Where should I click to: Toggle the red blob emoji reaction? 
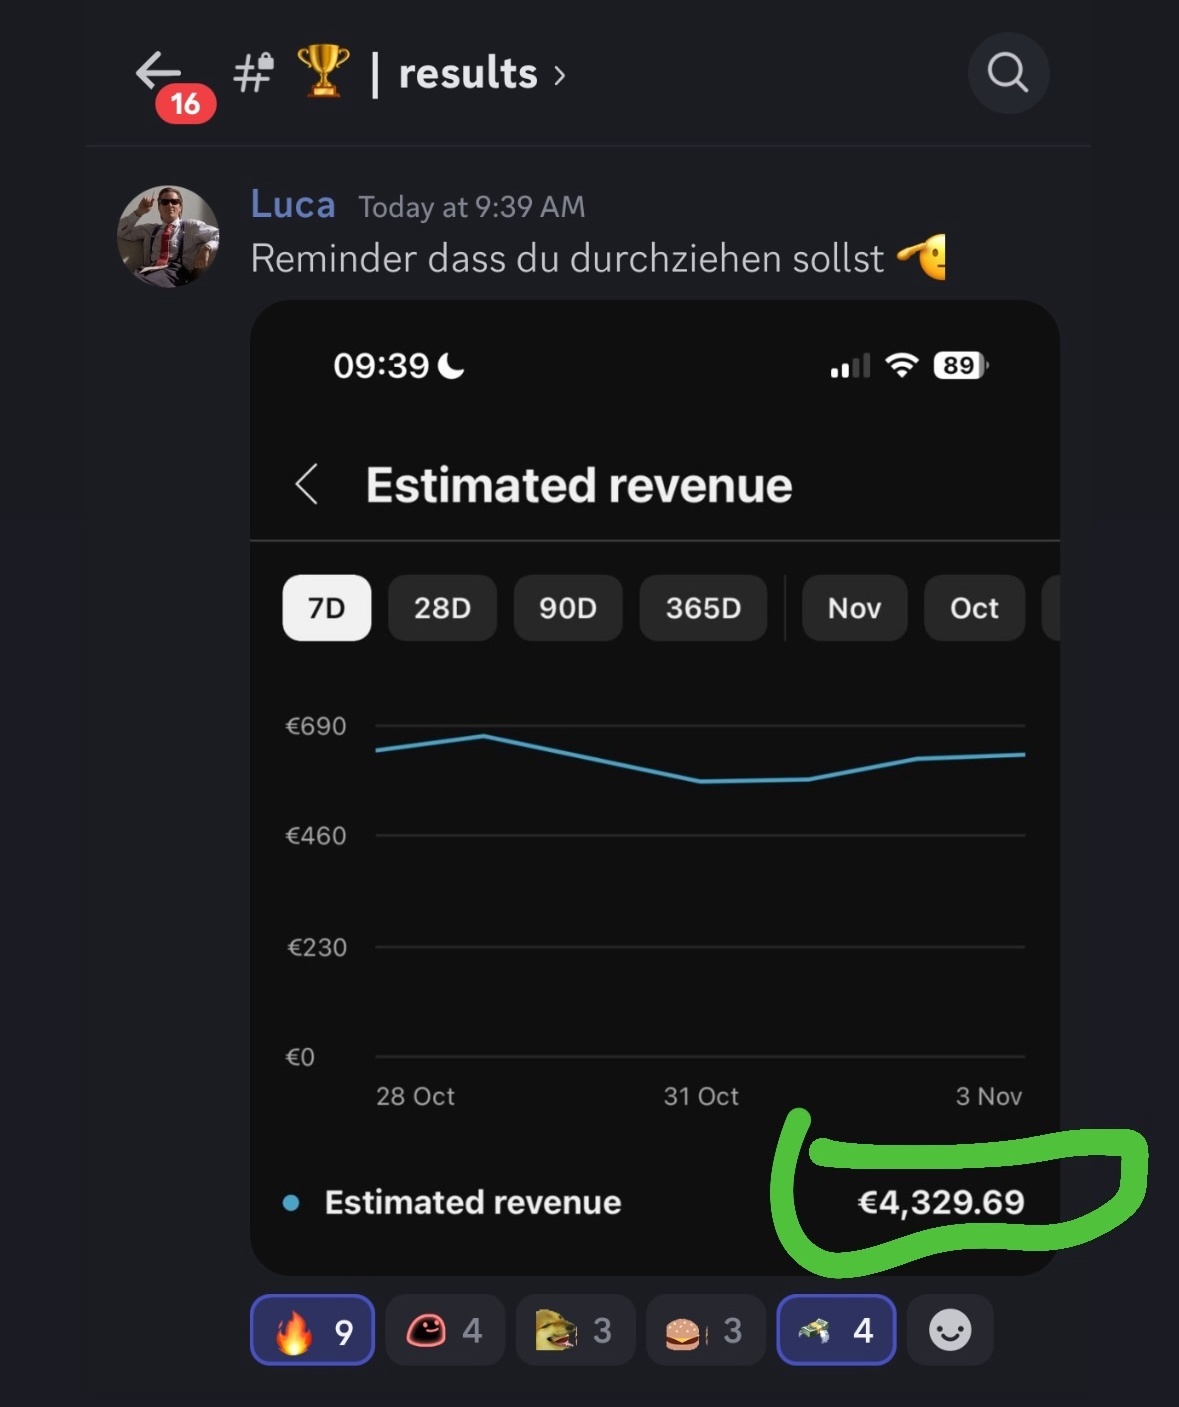445,1330
